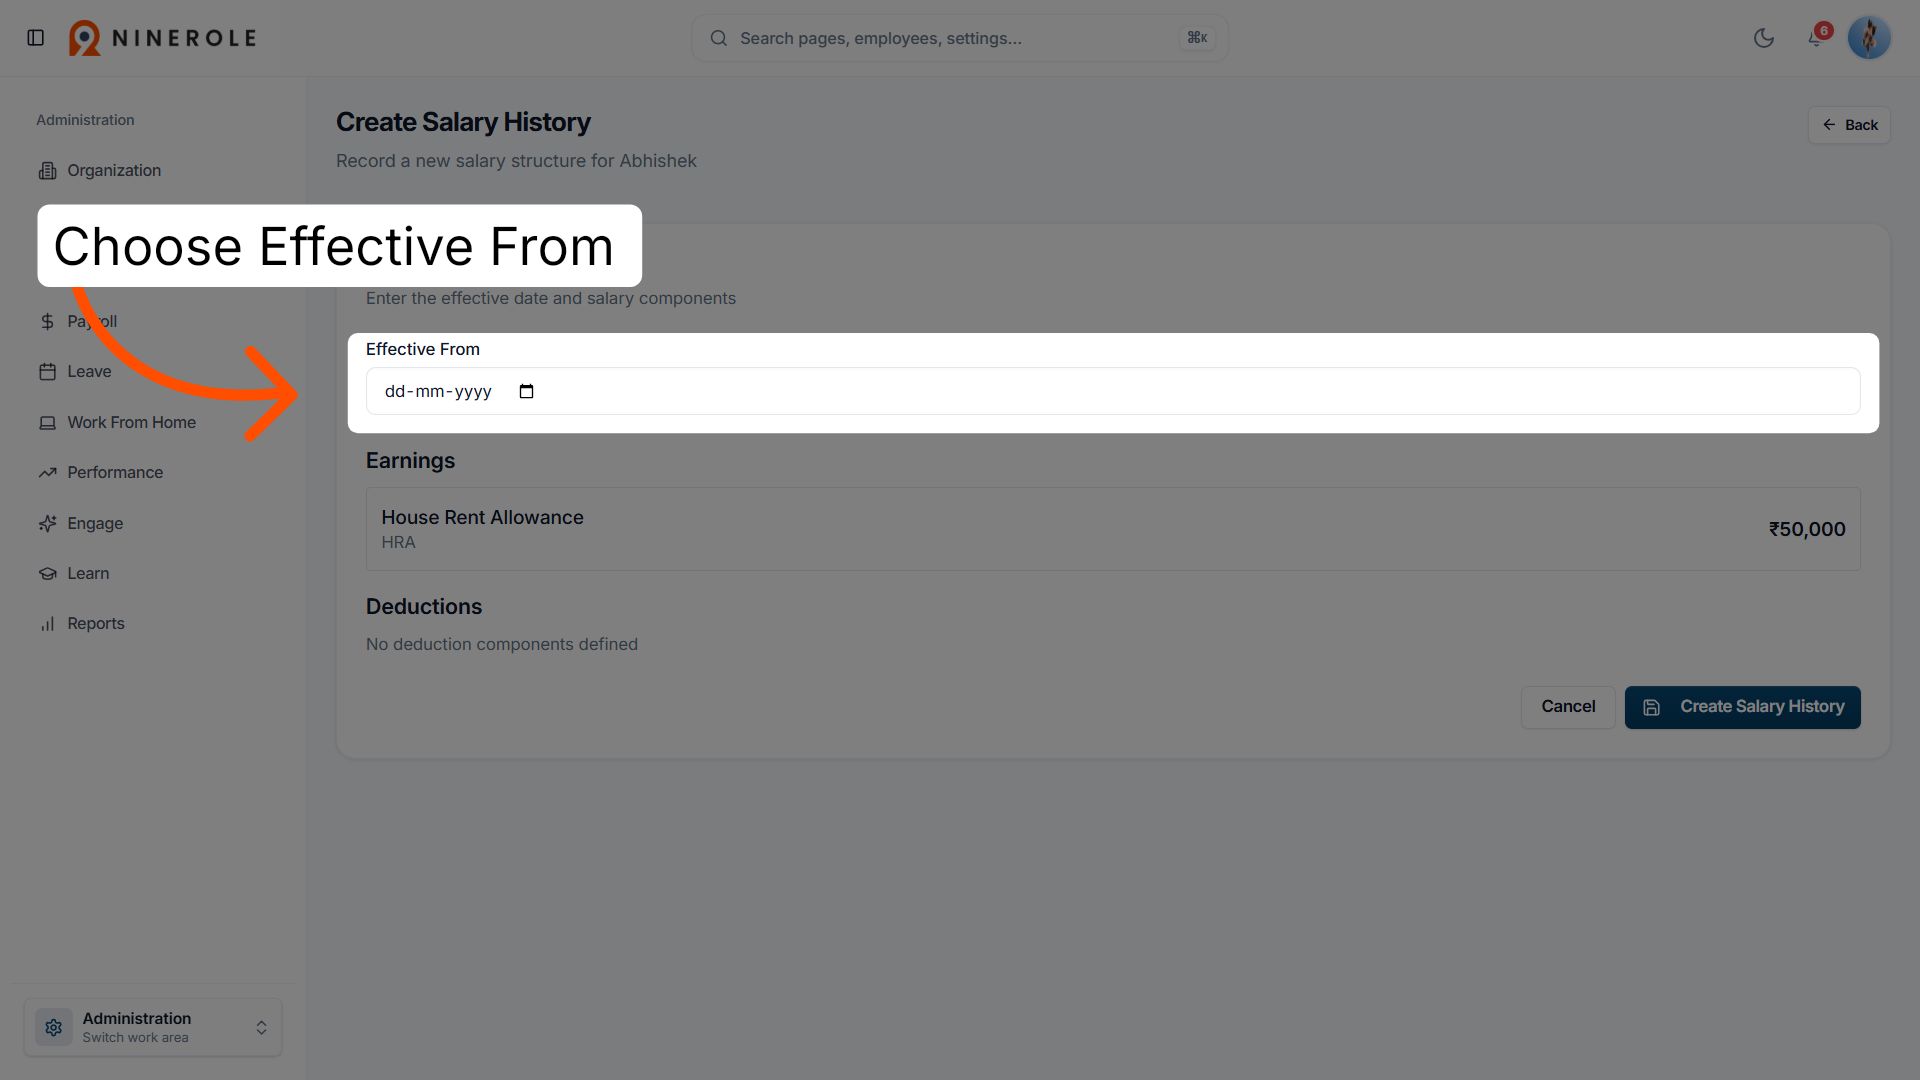
Task: Expand the Administration work area switcher
Action: pos(153,1027)
